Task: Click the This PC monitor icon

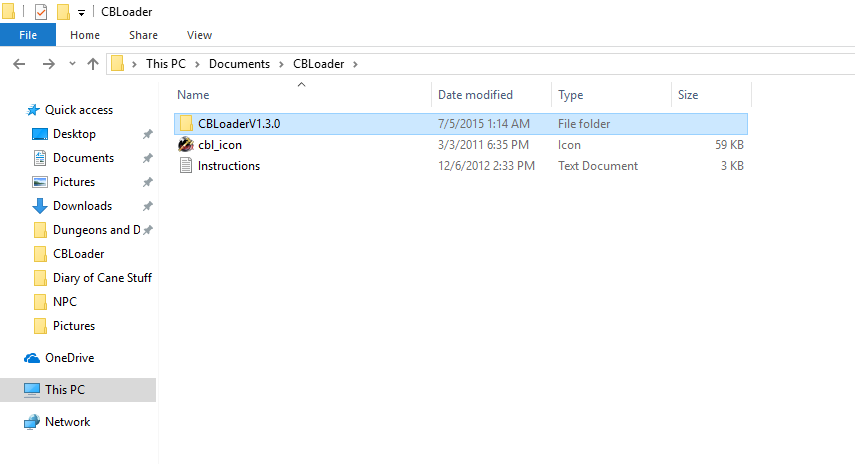Action: click(32, 390)
